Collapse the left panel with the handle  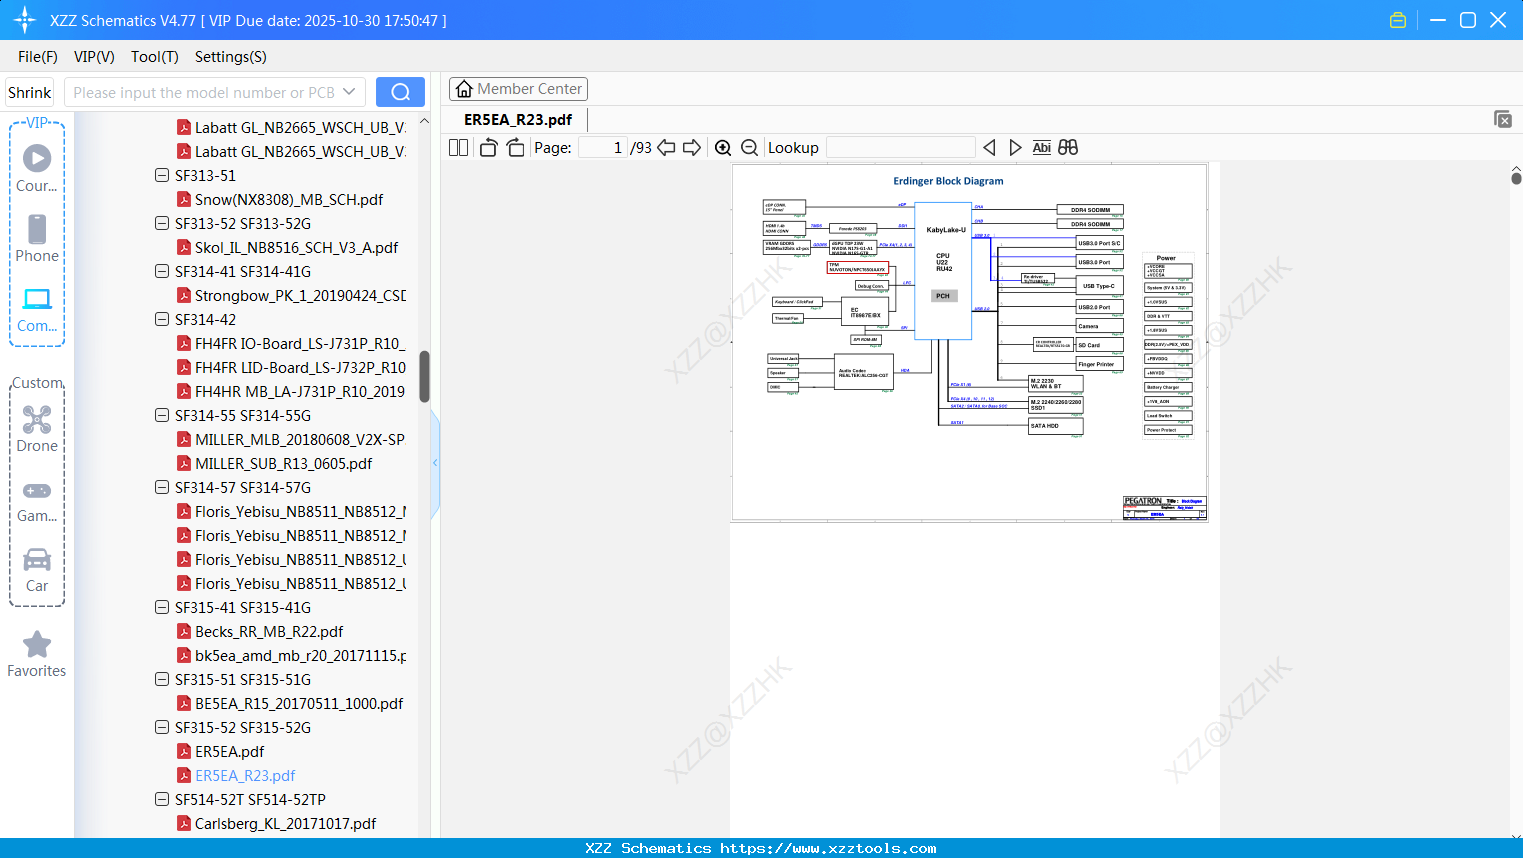click(x=435, y=462)
